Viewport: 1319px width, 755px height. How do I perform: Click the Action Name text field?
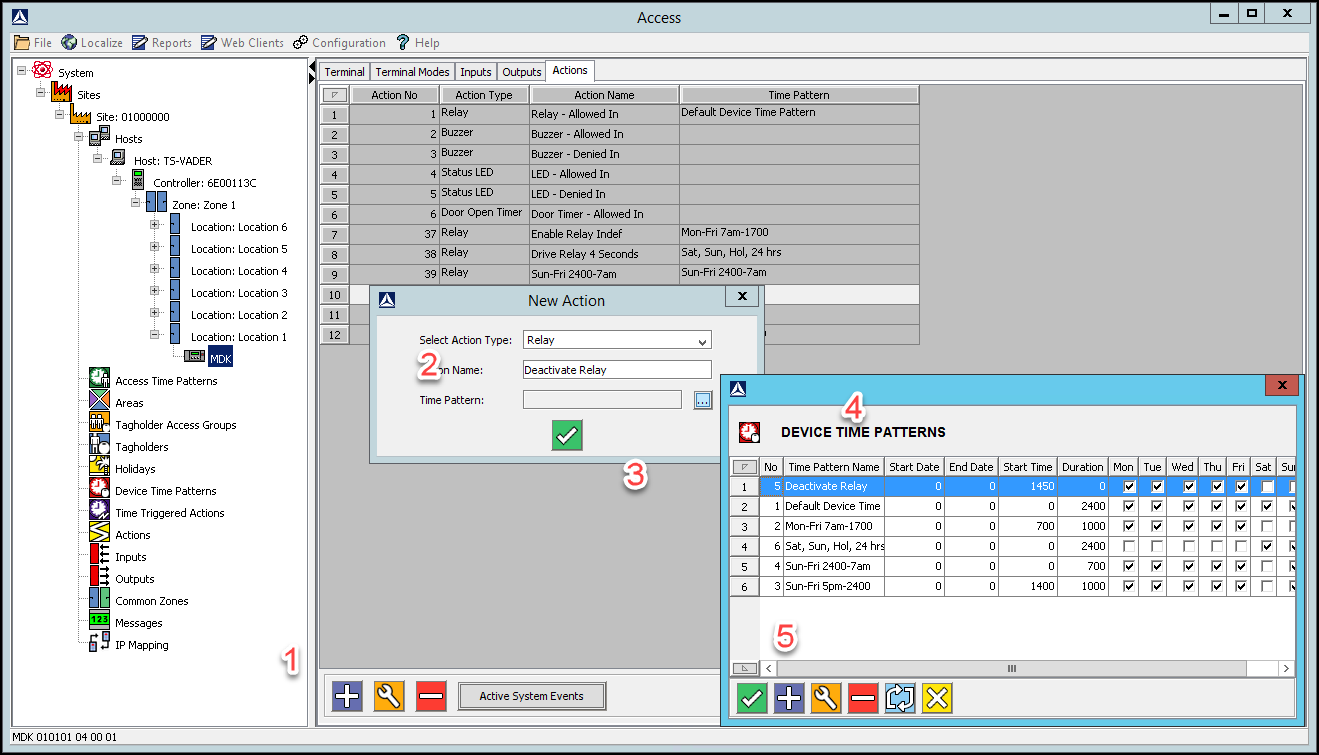(617, 370)
